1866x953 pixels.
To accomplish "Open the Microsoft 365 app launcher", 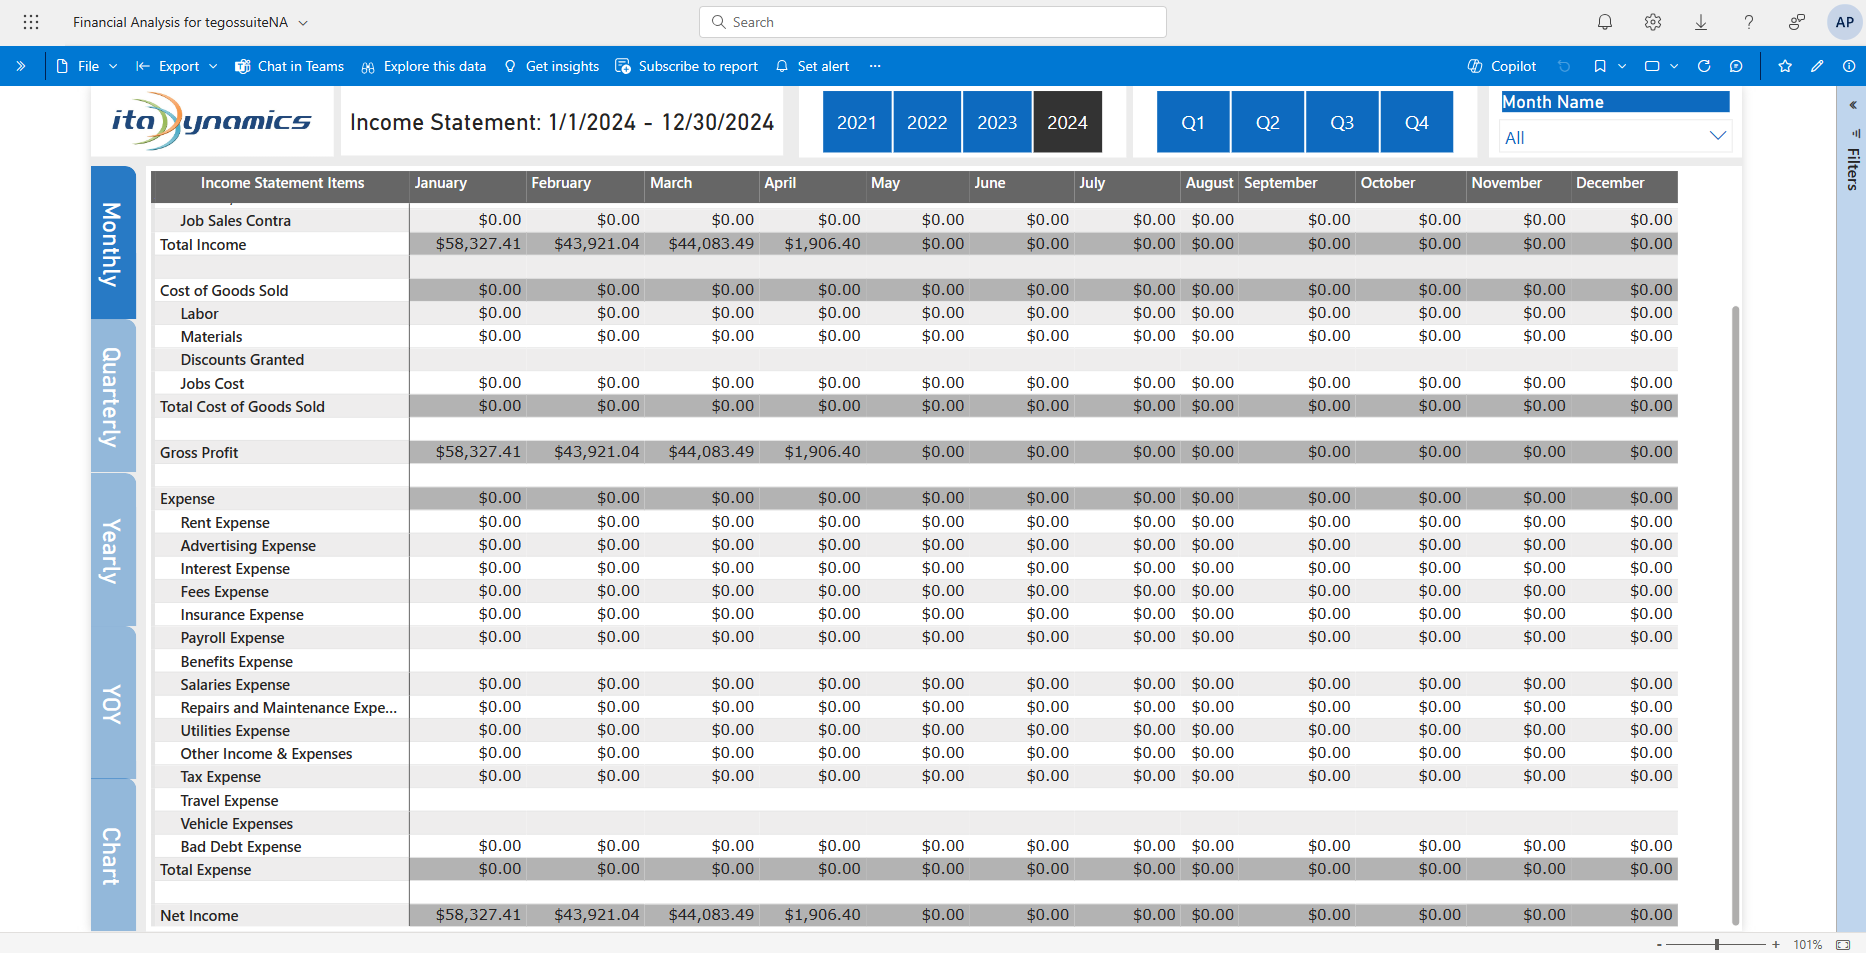I will (30, 21).
